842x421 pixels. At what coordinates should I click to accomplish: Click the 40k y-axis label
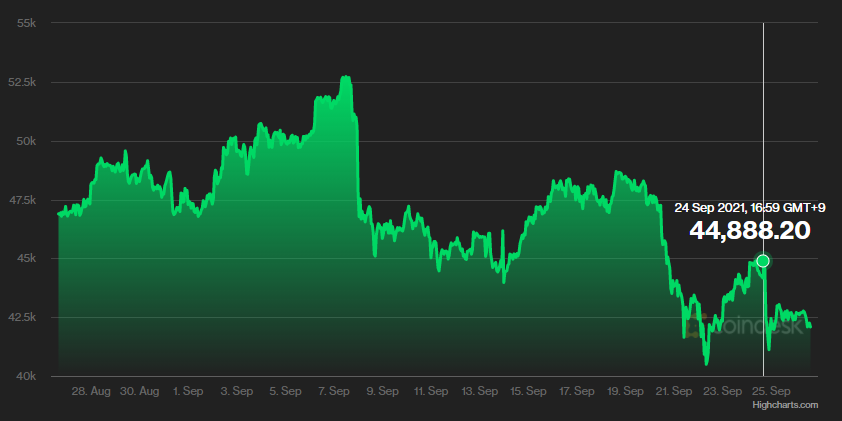27,376
